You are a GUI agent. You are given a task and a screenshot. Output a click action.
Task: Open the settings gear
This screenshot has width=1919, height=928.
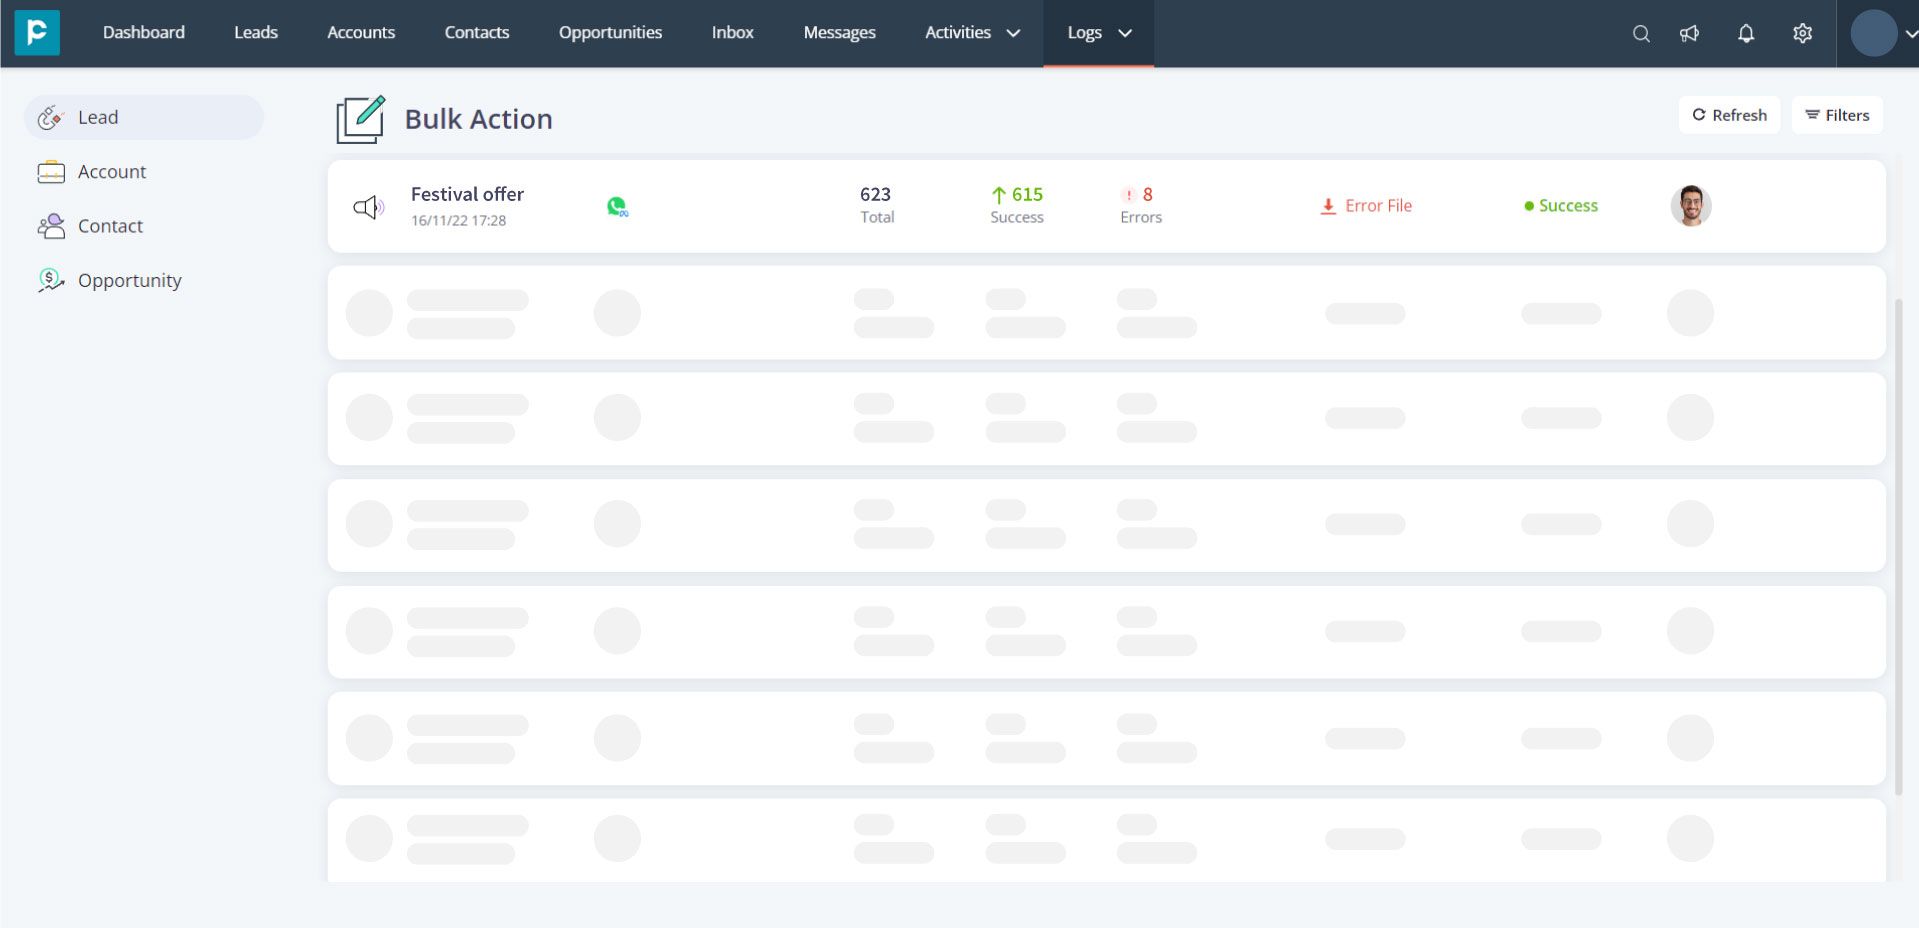tap(1802, 33)
